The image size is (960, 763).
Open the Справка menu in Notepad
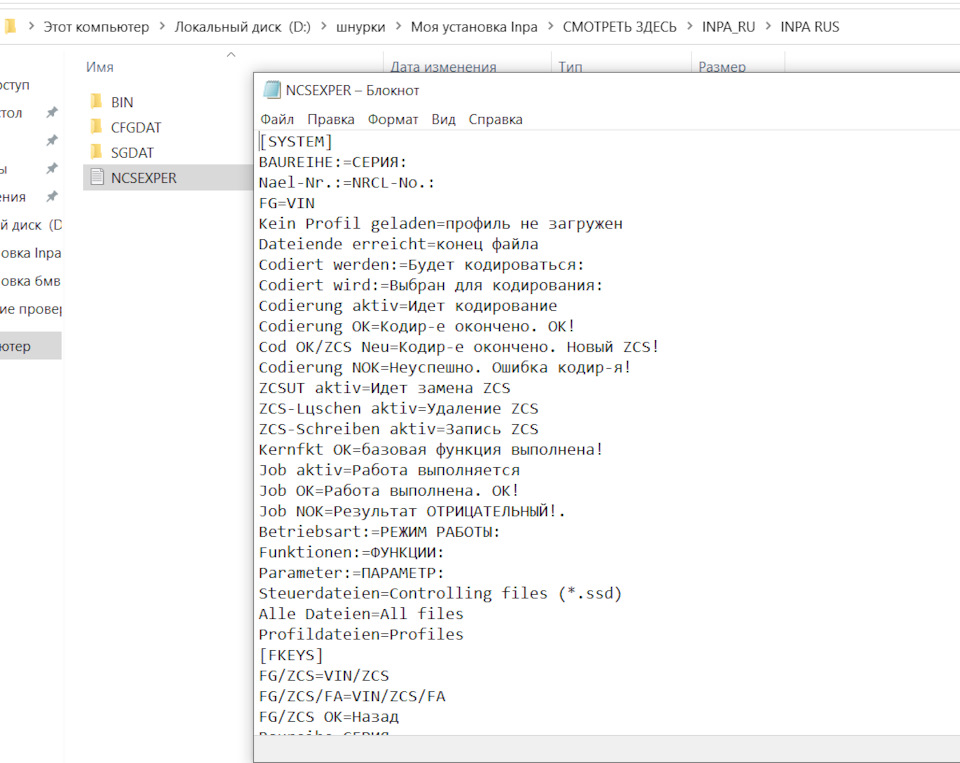coord(496,119)
